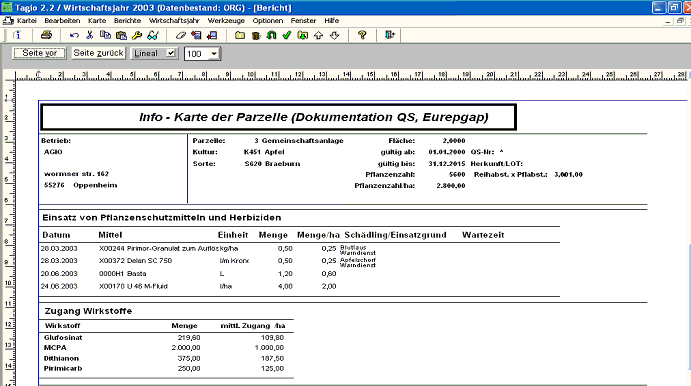Open the Fenster menu
Image resolution: width=691 pixels, height=386 pixels.
pyautogui.click(x=303, y=21)
